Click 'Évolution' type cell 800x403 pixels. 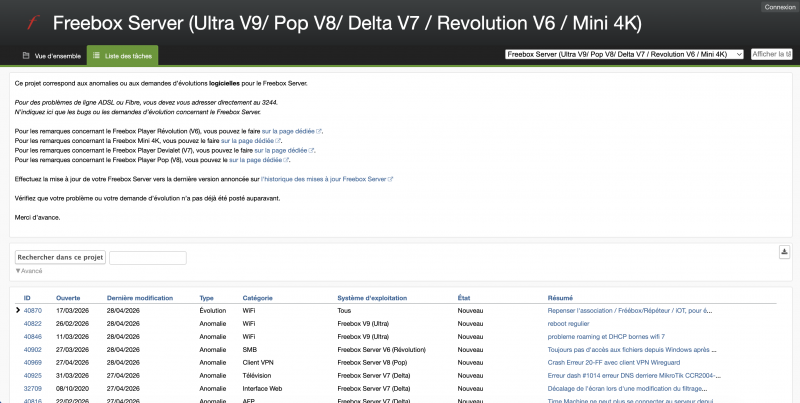coord(213,311)
